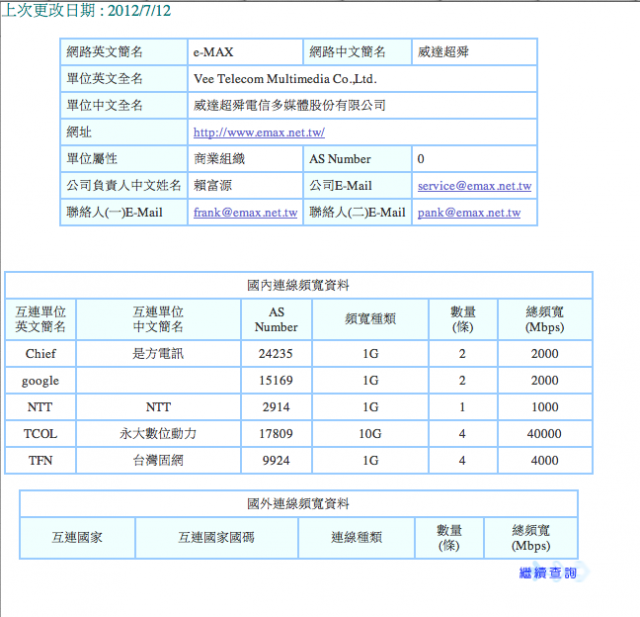Viewport: 640px width, 617px height.
Task: Click the 40000 total bandwidth cell
Action: coord(544,433)
